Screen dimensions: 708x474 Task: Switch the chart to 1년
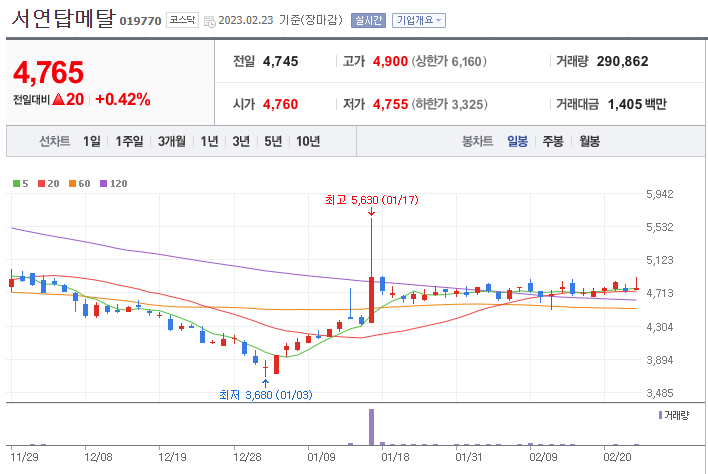pyautogui.click(x=209, y=142)
